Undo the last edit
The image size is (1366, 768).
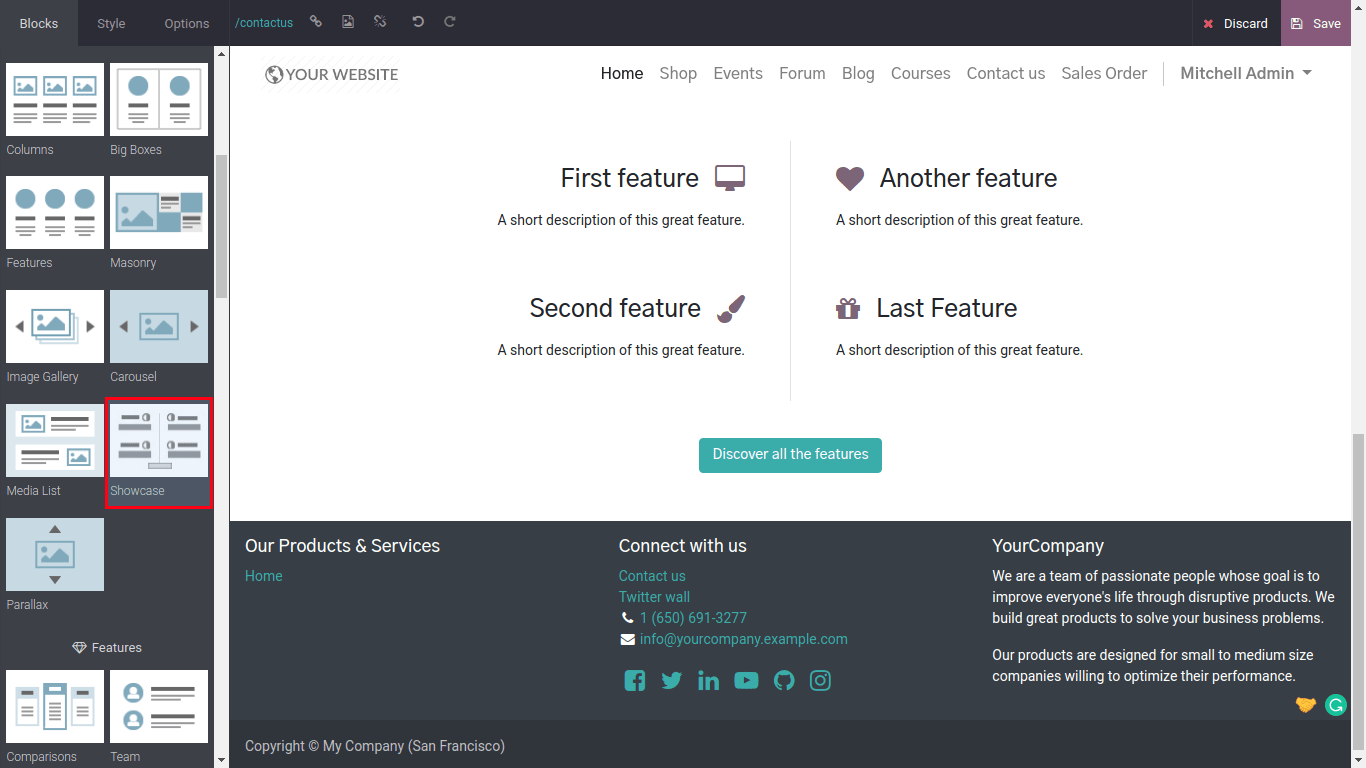point(418,22)
